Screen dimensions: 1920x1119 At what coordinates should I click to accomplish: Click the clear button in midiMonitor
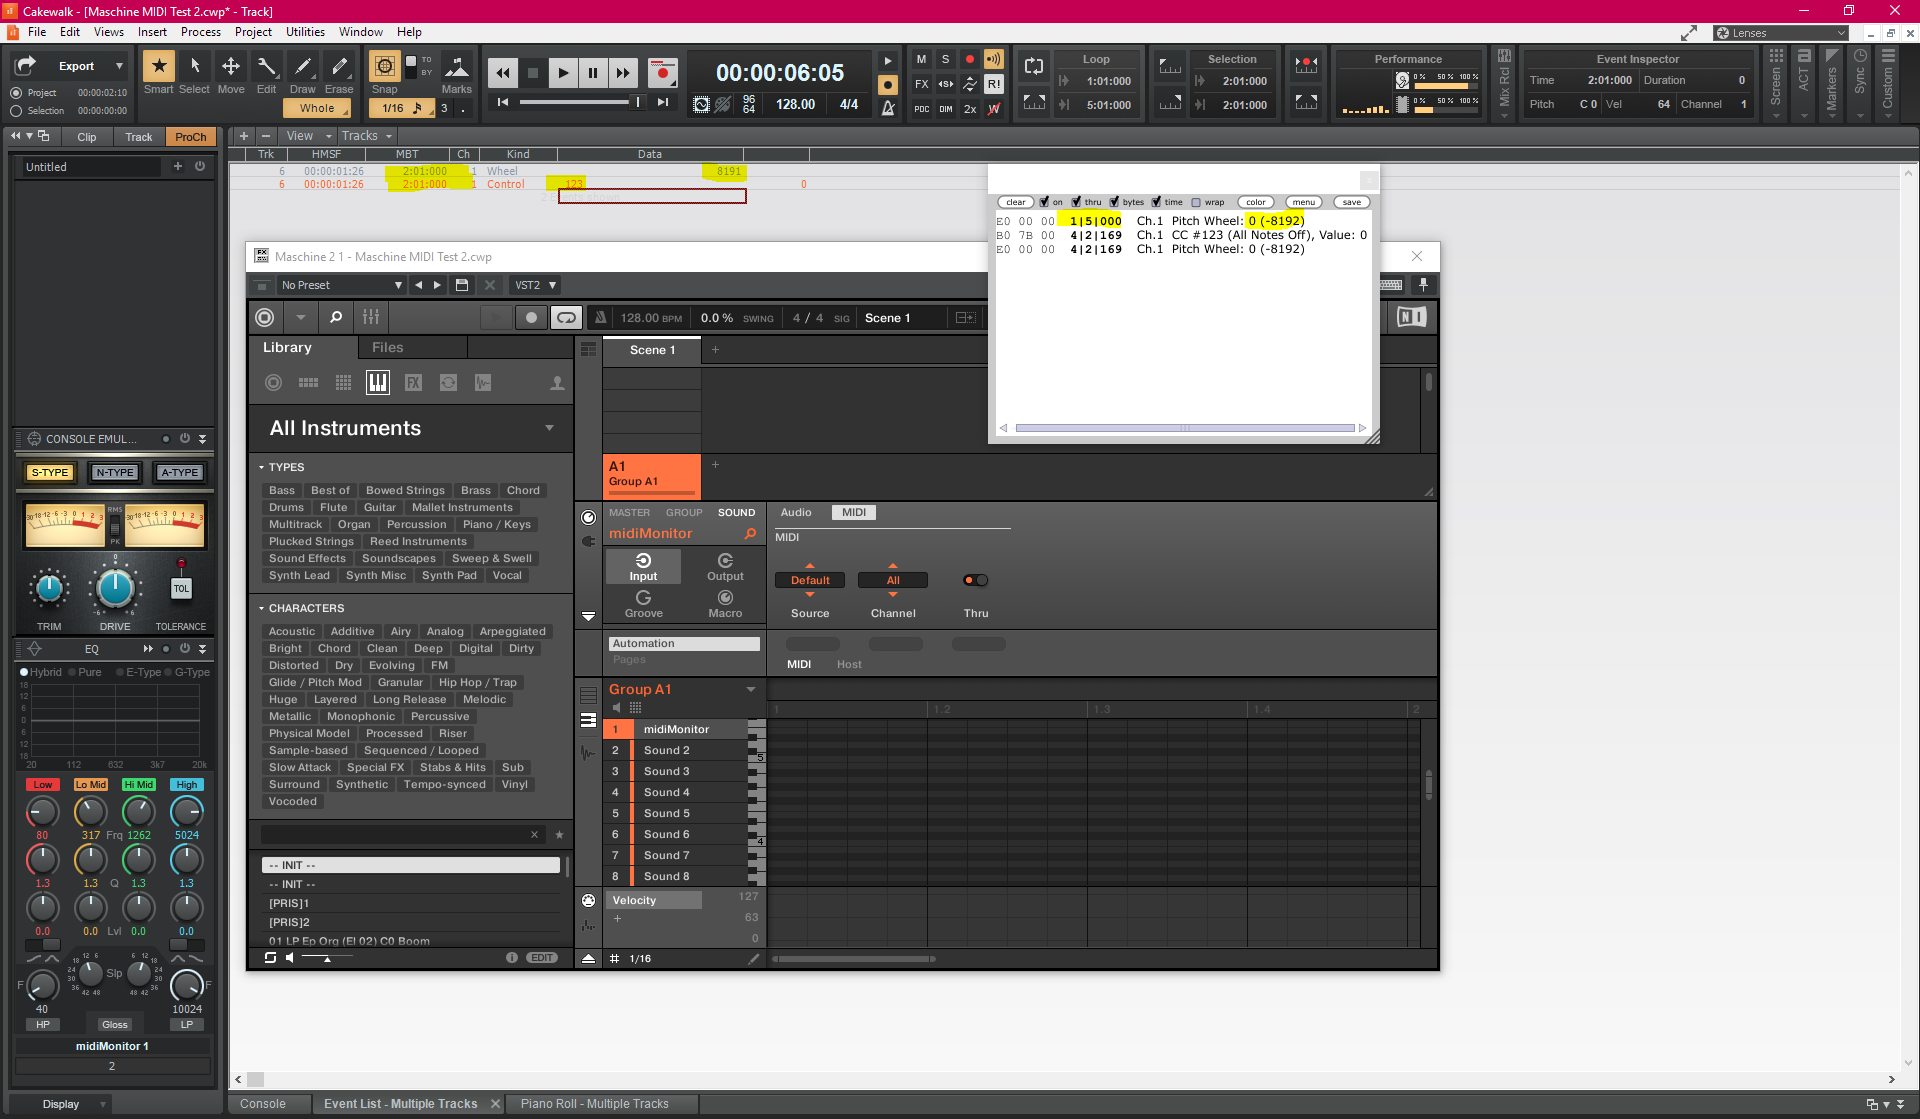(x=1015, y=202)
